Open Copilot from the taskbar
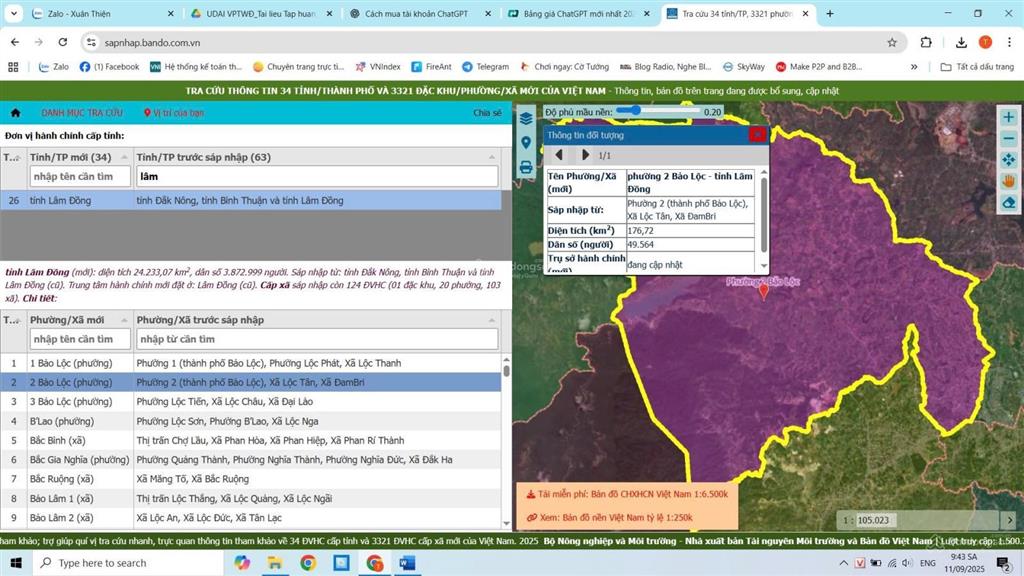The height and width of the screenshot is (576, 1024). tap(242, 563)
